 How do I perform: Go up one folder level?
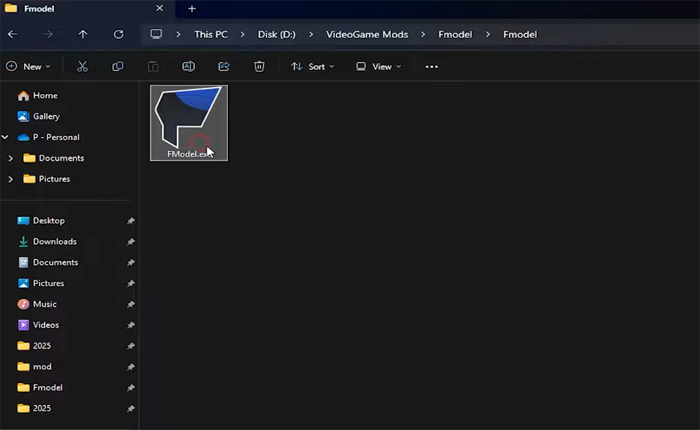[x=83, y=34]
